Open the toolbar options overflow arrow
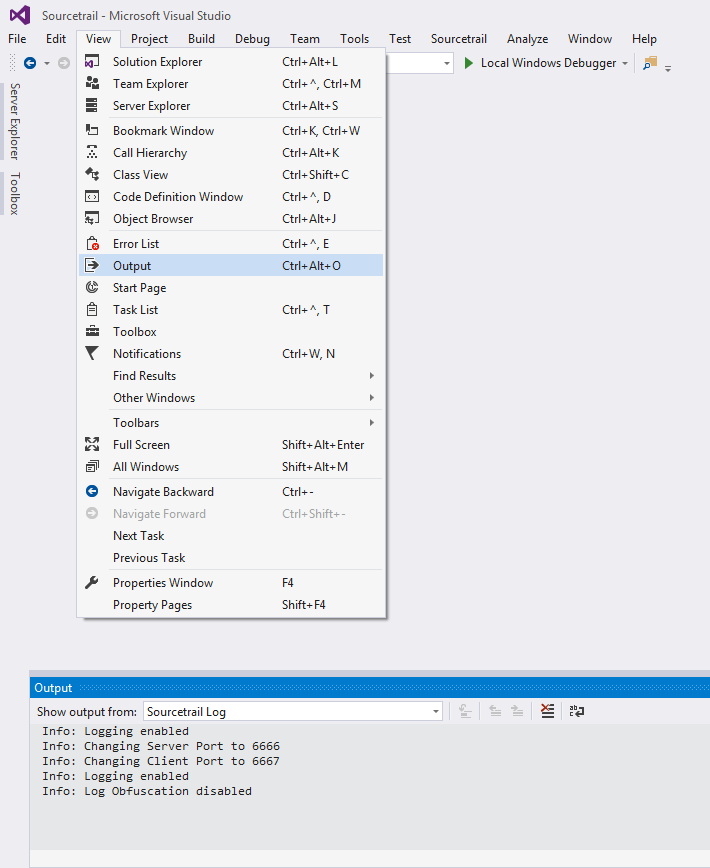 click(668, 68)
